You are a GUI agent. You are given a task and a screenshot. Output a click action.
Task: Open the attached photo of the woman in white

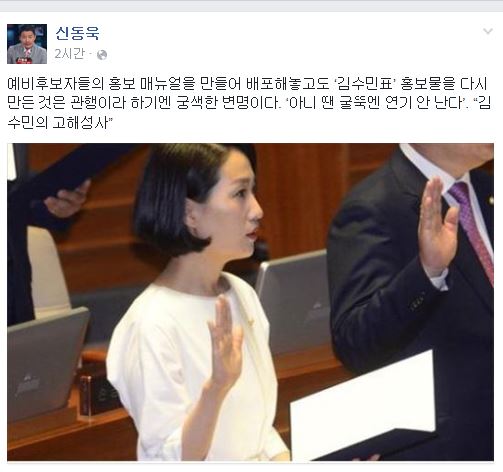[x=250, y=302]
